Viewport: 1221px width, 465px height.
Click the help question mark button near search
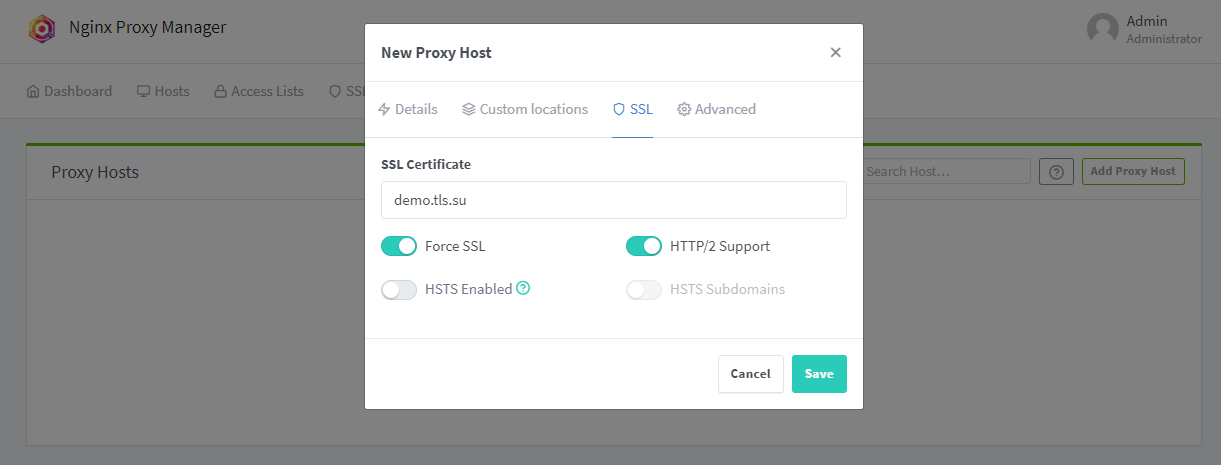coord(1056,172)
